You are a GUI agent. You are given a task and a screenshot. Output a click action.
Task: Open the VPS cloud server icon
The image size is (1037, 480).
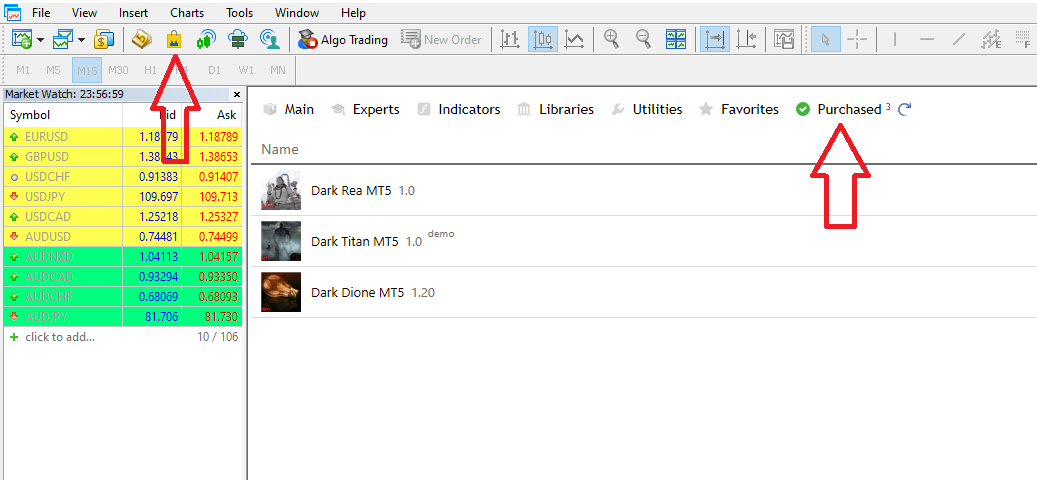(238, 40)
